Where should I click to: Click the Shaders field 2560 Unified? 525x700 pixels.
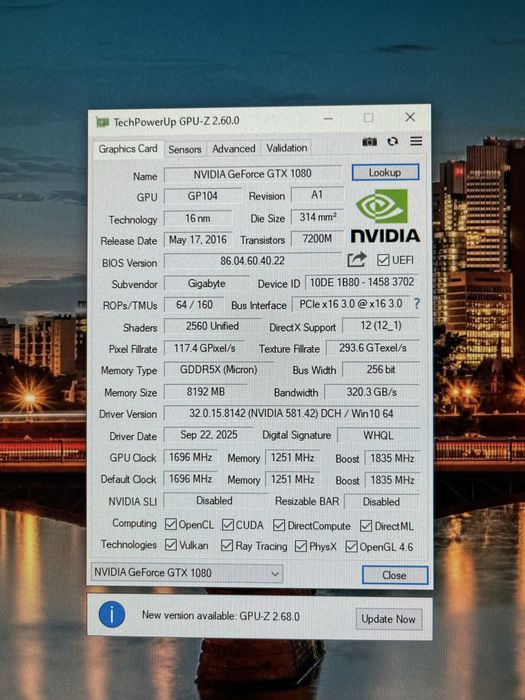[212, 326]
